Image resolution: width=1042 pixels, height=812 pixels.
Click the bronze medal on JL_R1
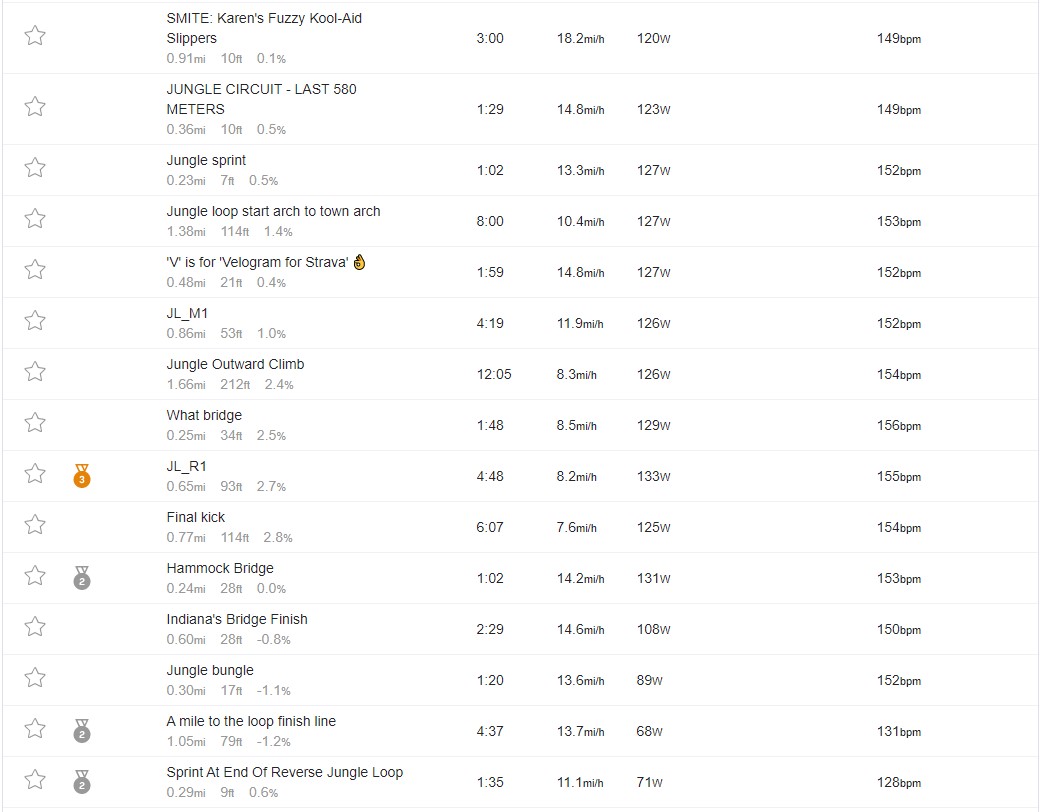[82, 476]
